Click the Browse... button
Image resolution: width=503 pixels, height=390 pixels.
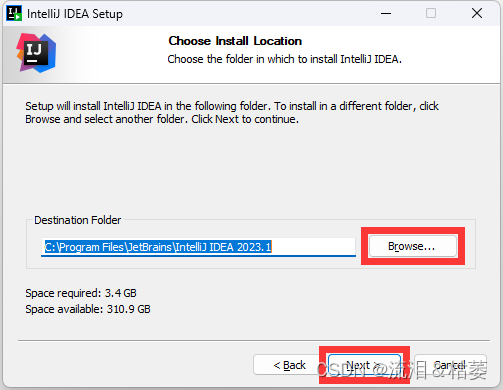413,246
